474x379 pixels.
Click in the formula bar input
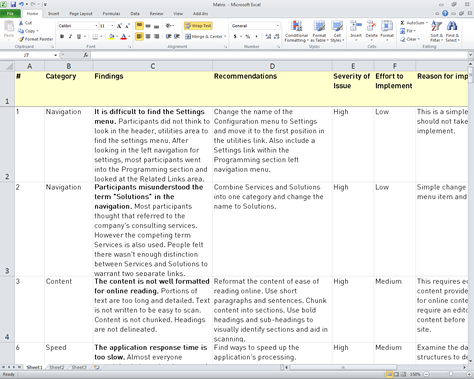coord(279,55)
